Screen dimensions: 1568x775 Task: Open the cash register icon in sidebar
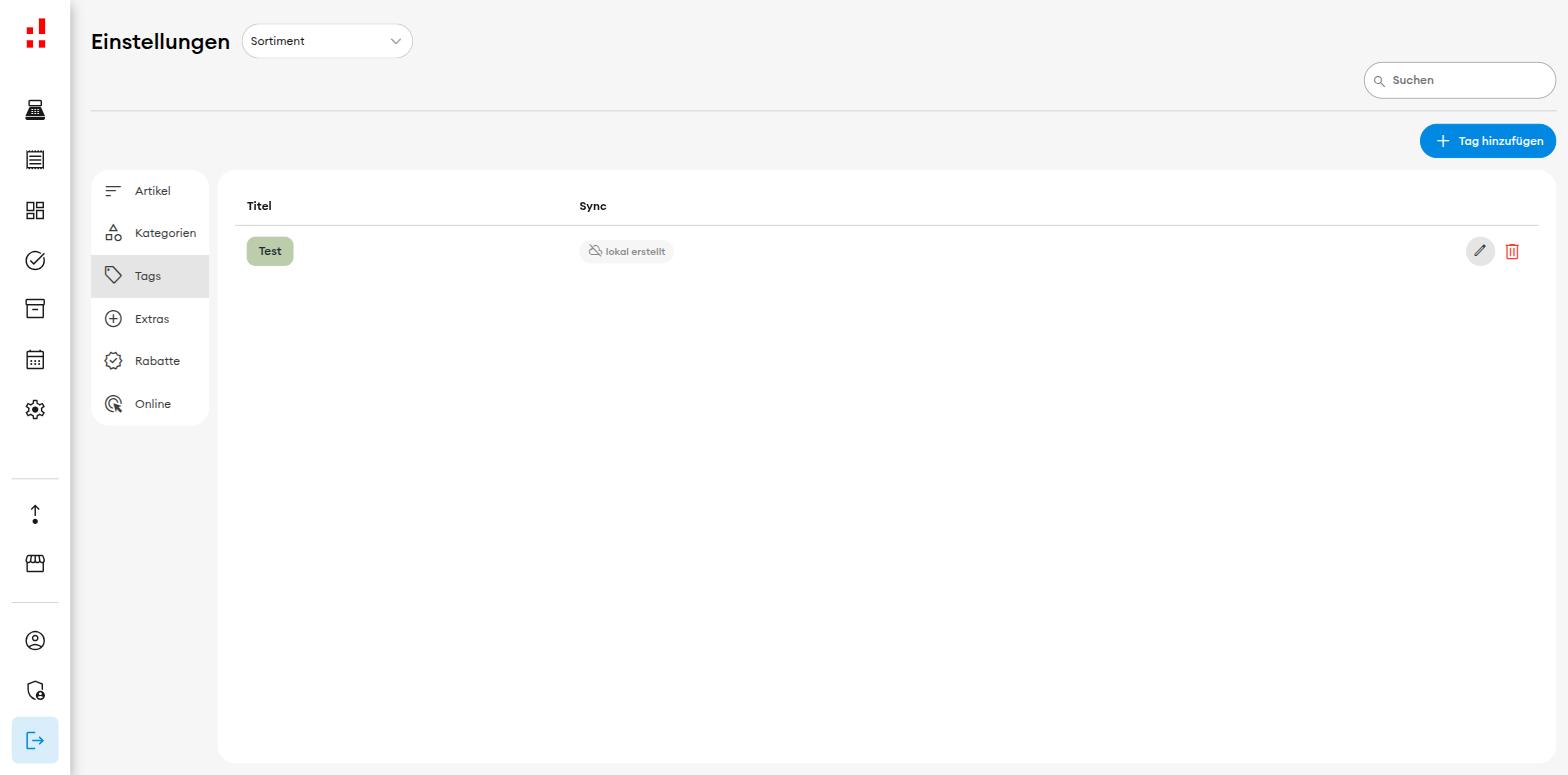click(x=35, y=110)
